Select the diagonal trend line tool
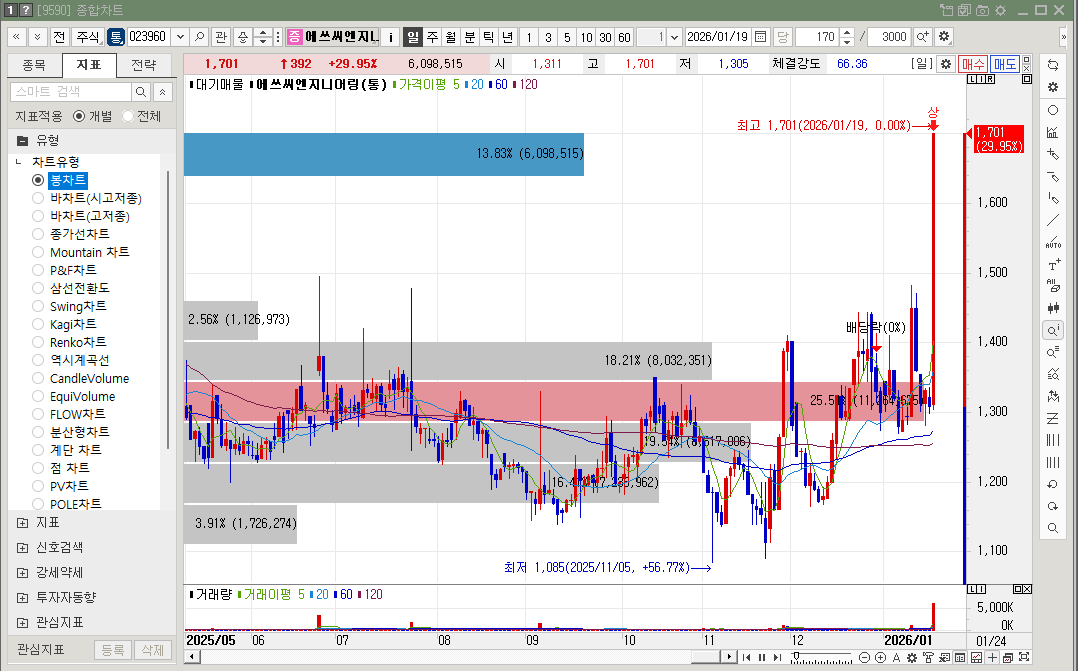1078x671 pixels. tap(1053, 221)
